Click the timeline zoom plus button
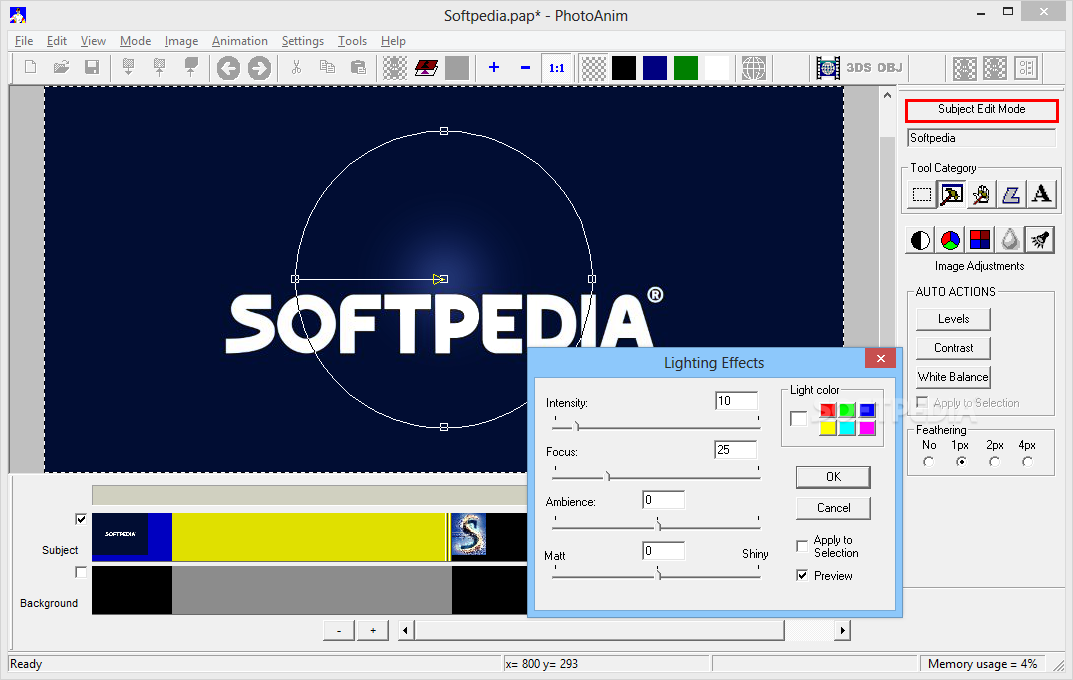 (373, 630)
